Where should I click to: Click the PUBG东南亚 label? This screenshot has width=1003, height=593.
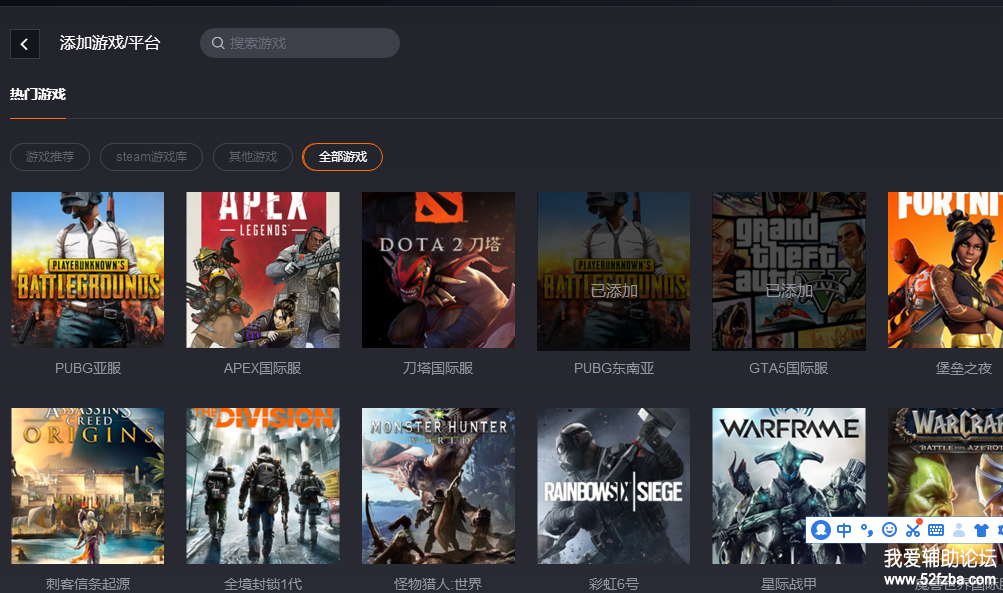613,368
